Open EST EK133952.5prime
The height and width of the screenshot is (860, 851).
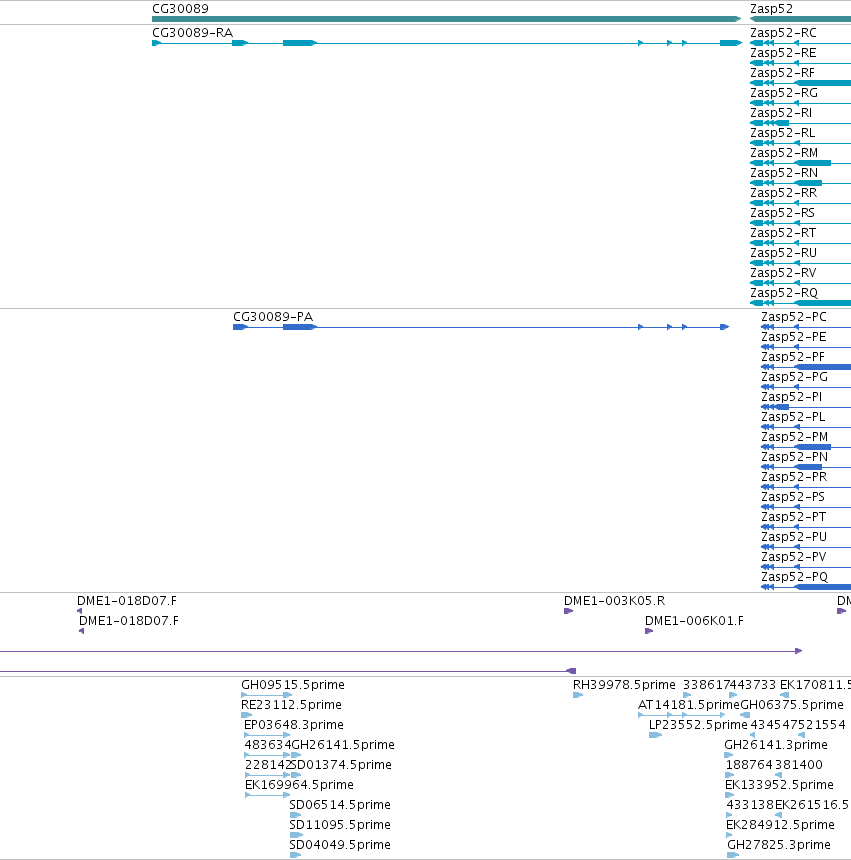tap(779, 785)
